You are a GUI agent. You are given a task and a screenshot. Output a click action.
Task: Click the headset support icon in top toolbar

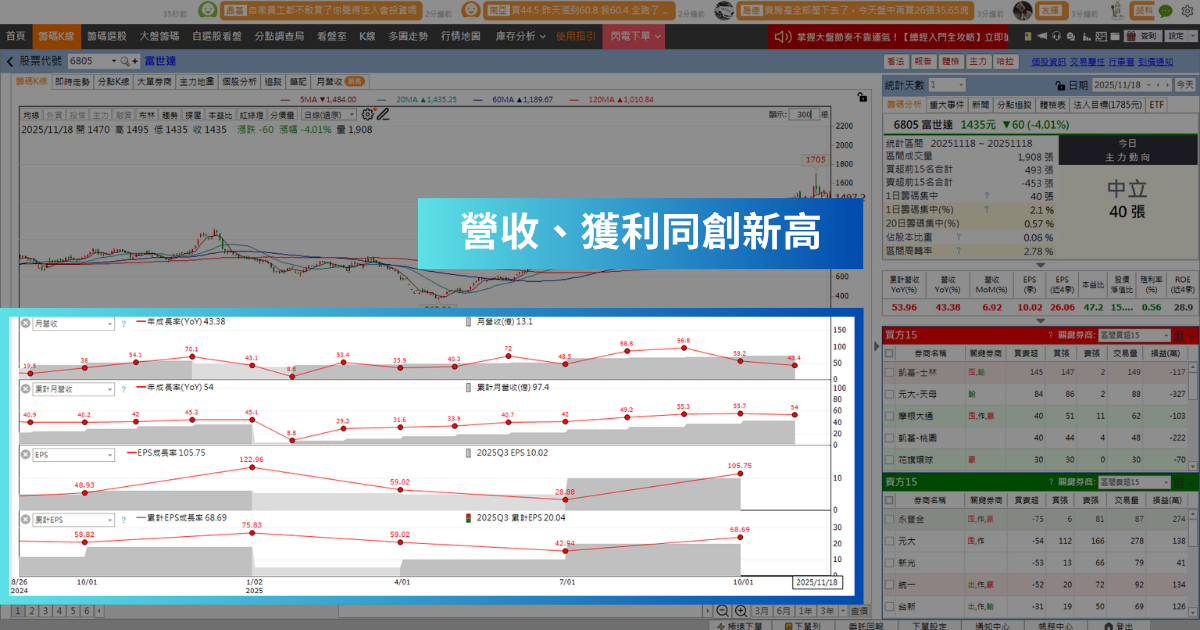pyautogui.click(x=1056, y=36)
